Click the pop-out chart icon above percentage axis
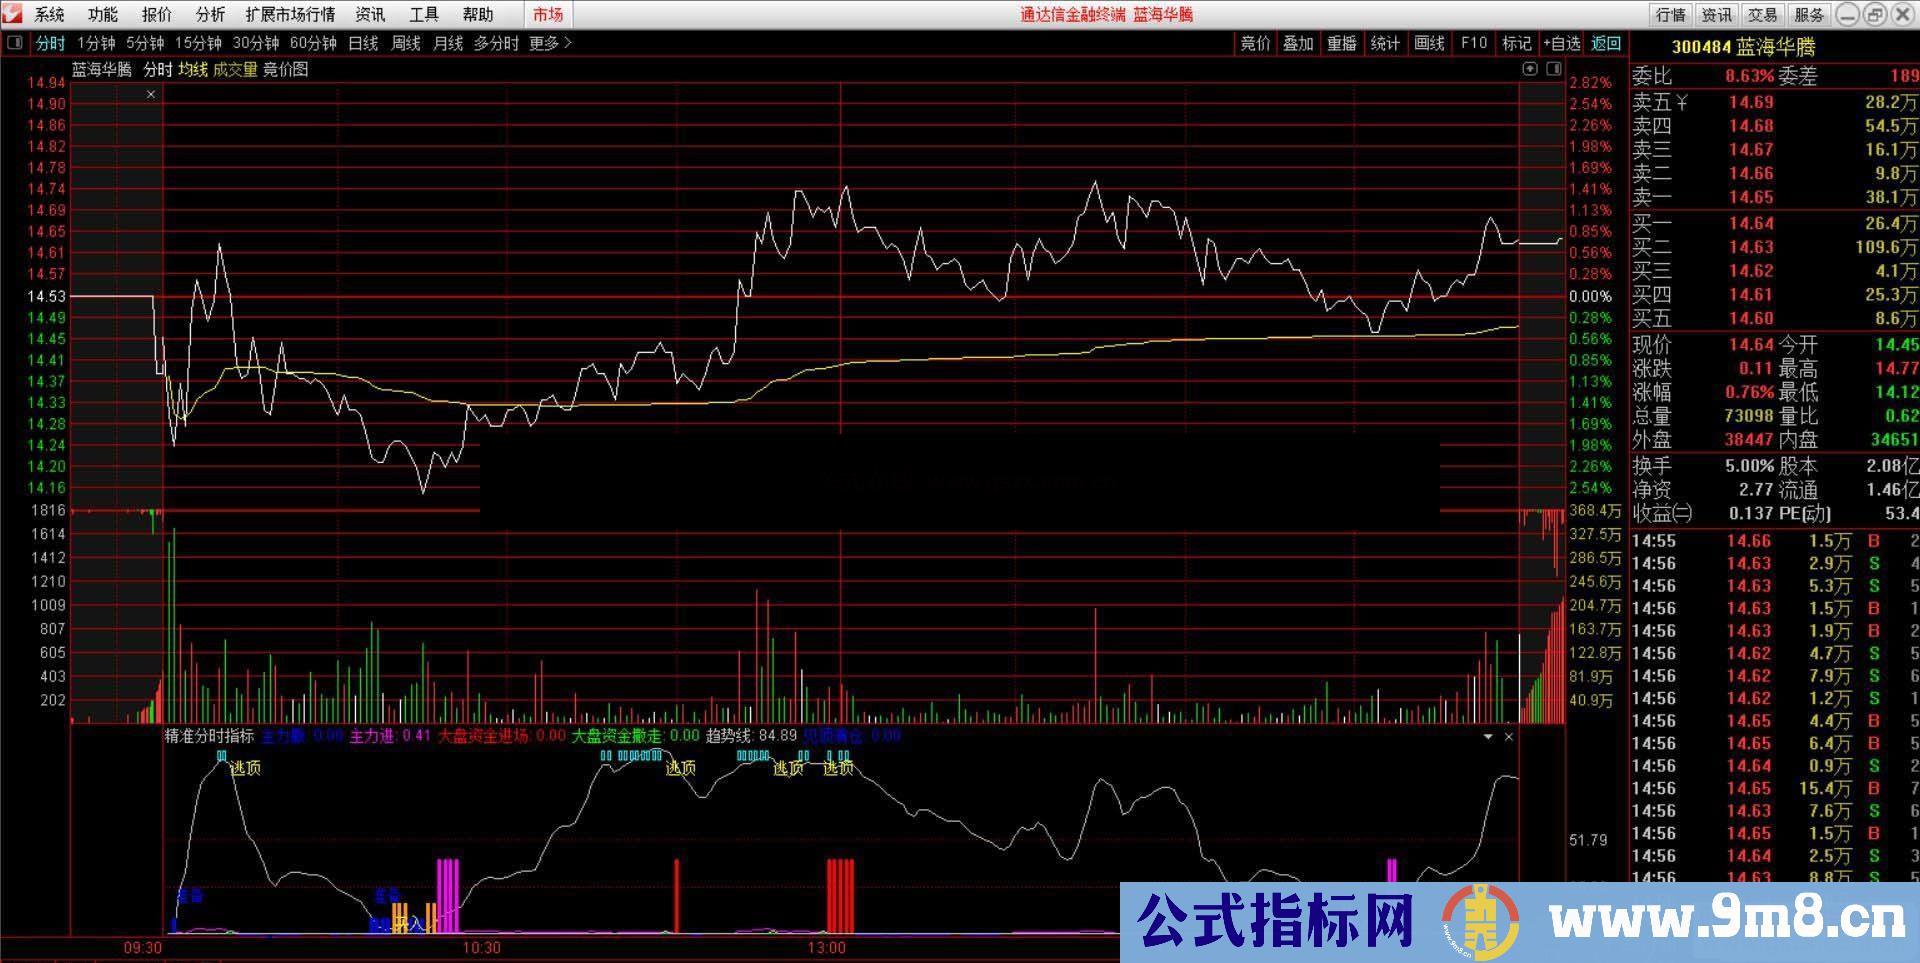Screen dimensions: 1920x963 click(1530, 69)
